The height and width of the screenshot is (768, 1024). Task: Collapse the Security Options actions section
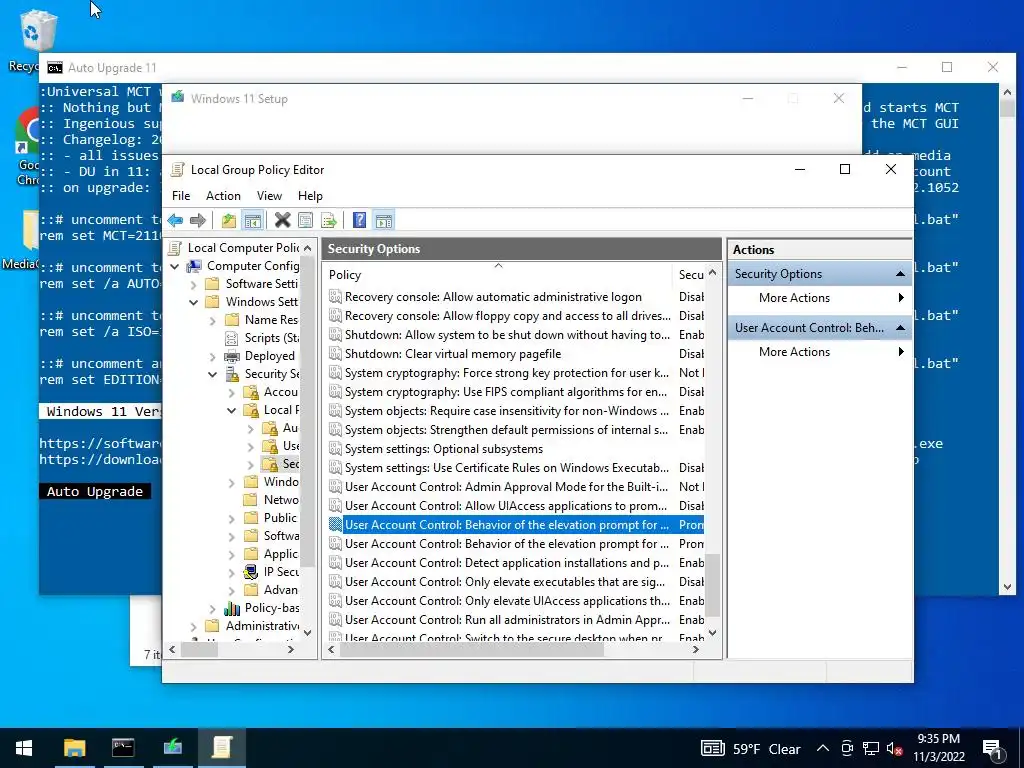tap(900, 274)
